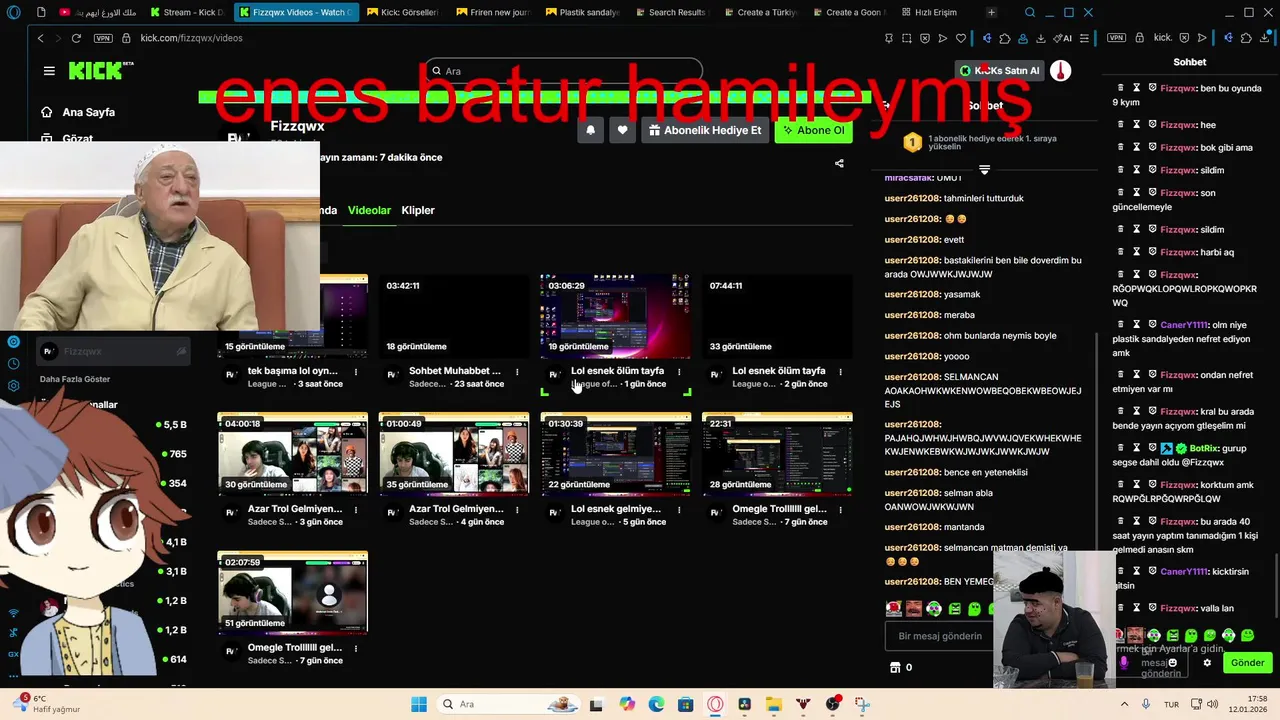Open the Kick hamburger menu

[x=49, y=71]
